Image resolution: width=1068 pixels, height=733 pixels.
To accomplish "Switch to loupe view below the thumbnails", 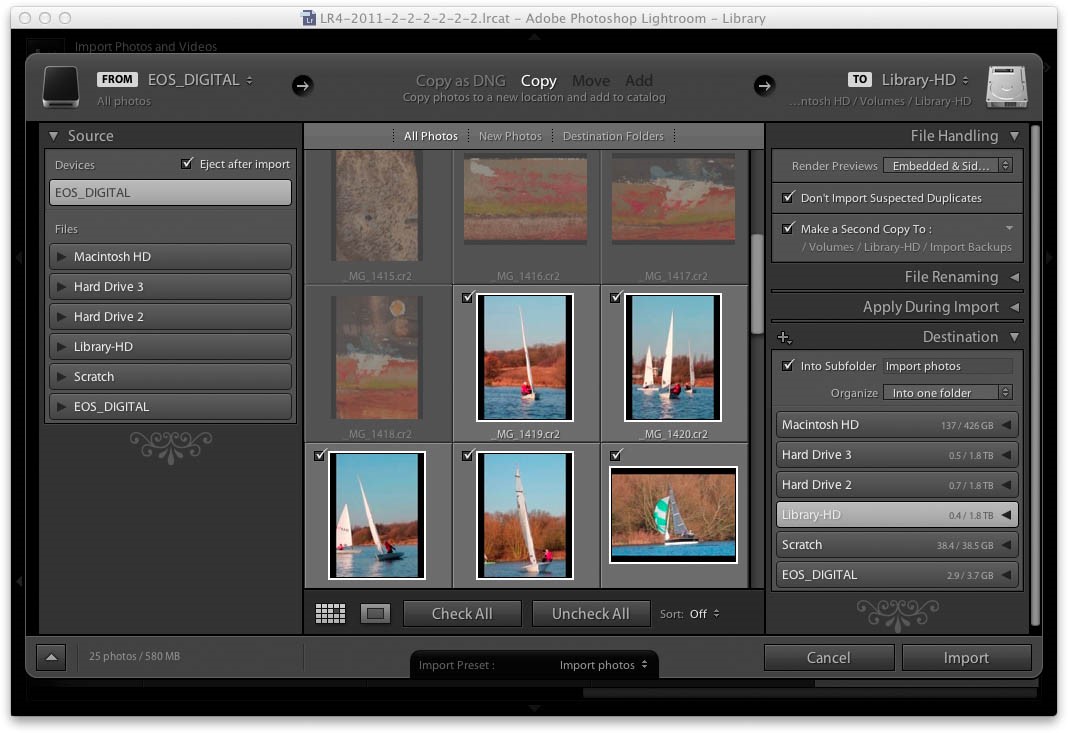I will pos(375,612).
